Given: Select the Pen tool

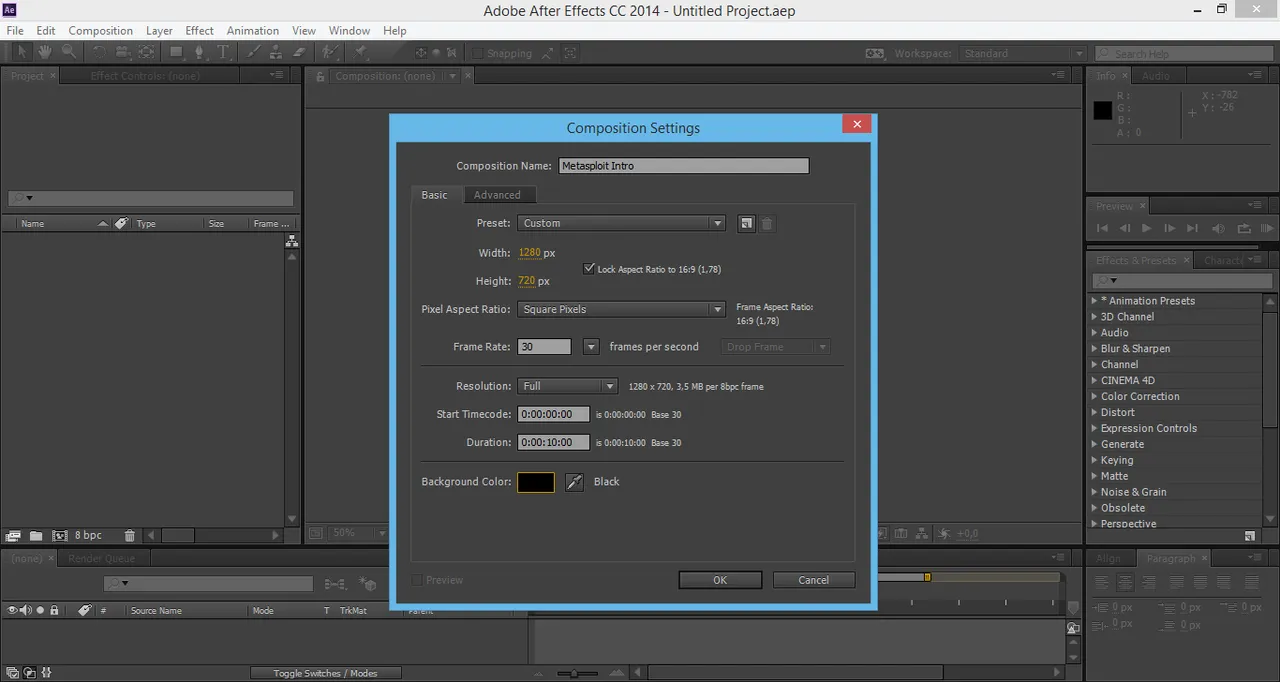Looking at the screenshot, I should [201, 52].
